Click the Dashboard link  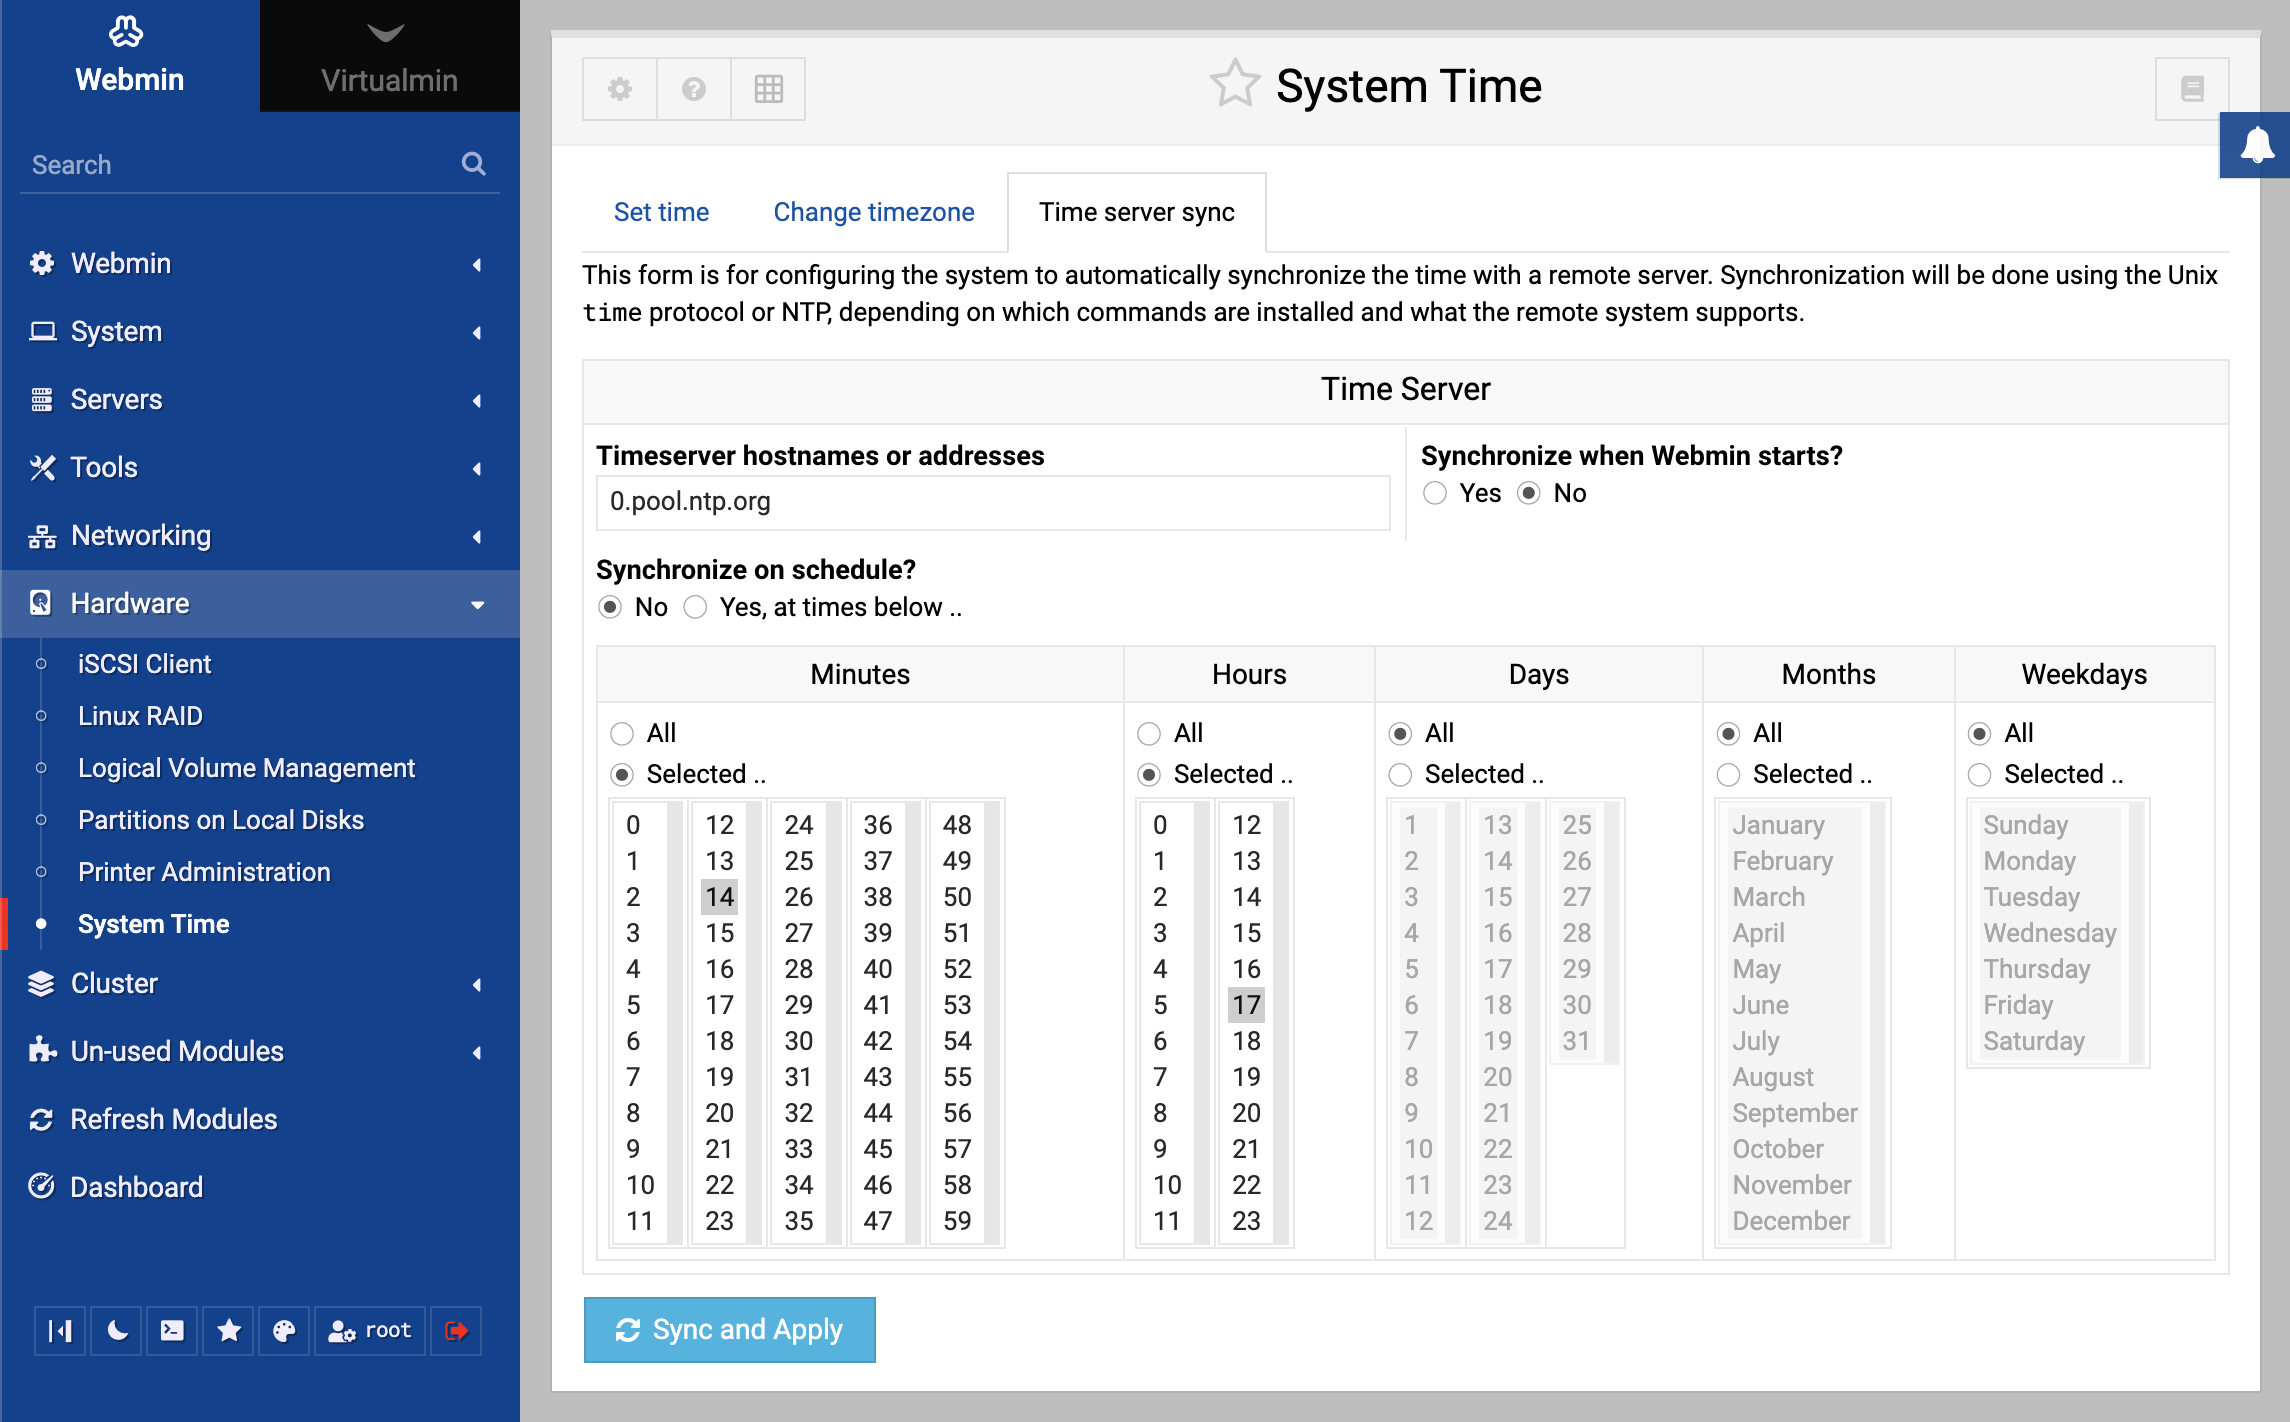pyautogui.click(x=137, y=1187)
